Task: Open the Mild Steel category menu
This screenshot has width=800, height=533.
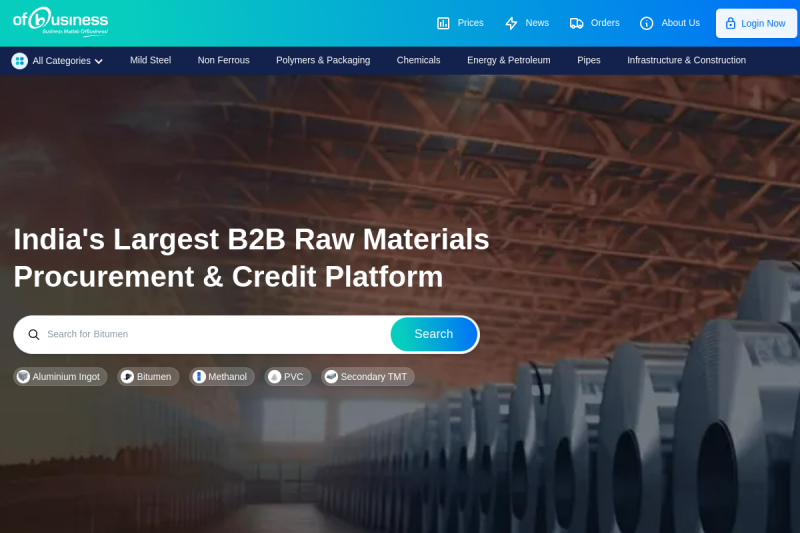Action: pos(150,60)
